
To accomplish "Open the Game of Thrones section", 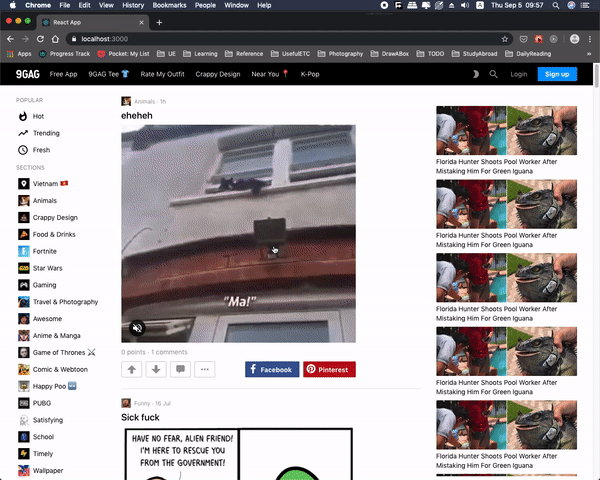I will tap(57, 352).
